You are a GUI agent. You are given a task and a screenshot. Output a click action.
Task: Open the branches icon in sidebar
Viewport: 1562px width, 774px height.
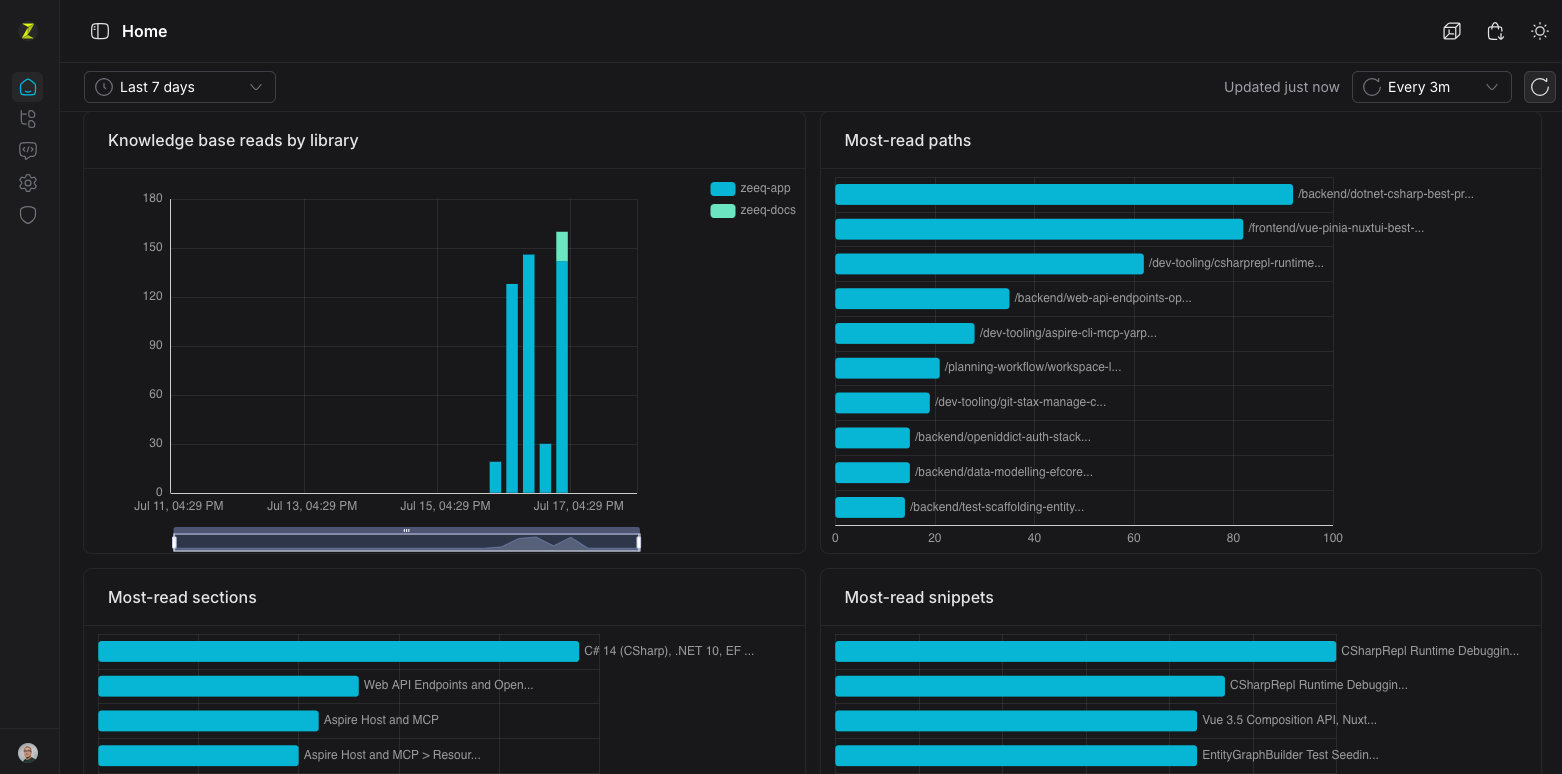[x=28, y=119]
